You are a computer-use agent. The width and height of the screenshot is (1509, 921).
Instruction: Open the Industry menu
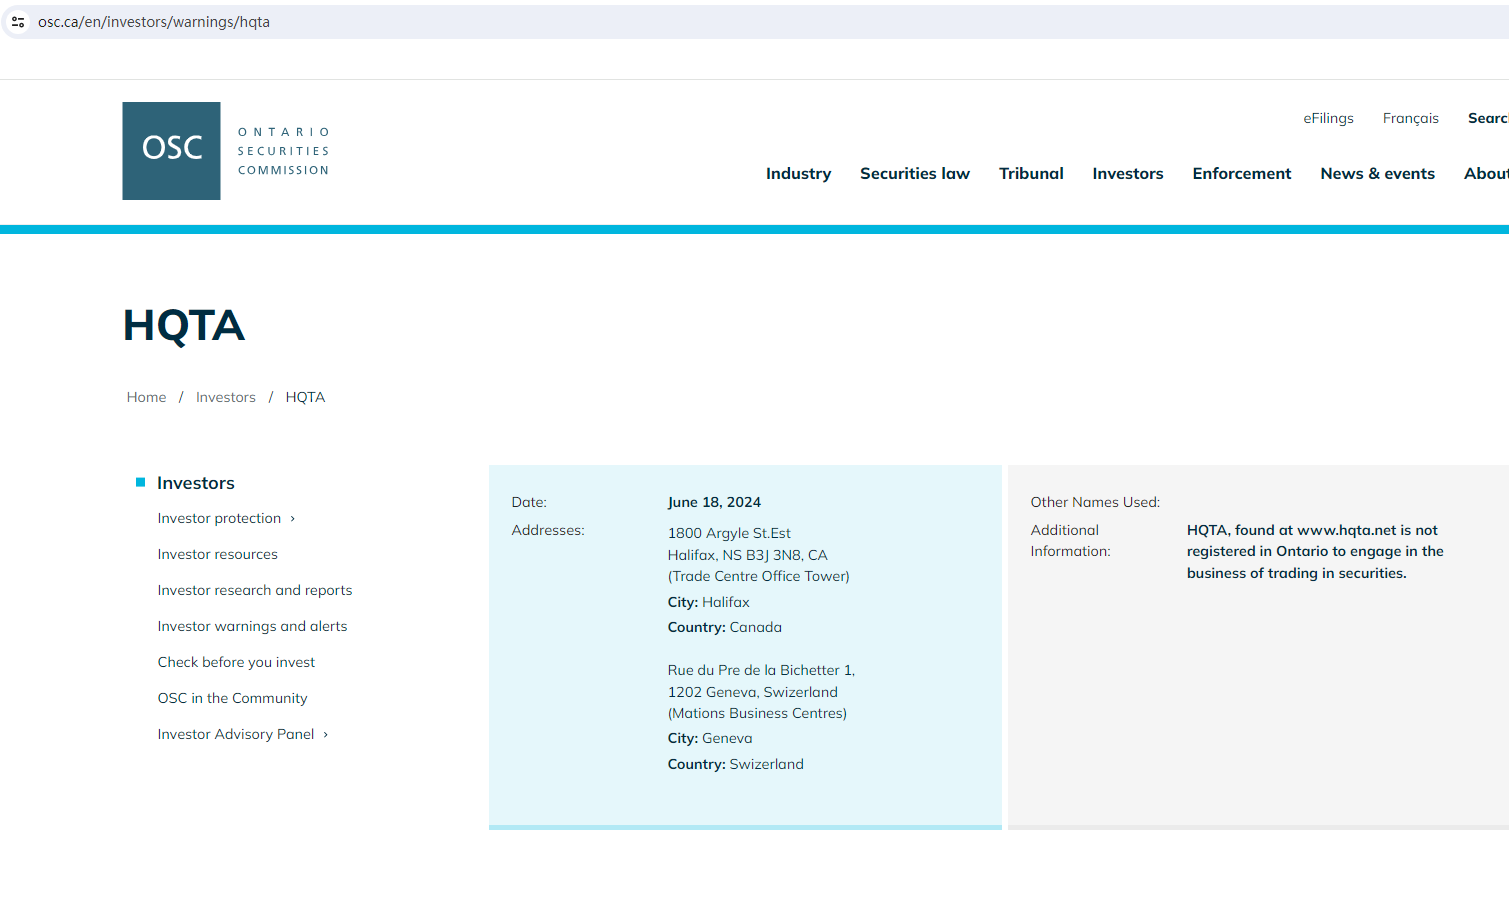click(x=798, y=174)
